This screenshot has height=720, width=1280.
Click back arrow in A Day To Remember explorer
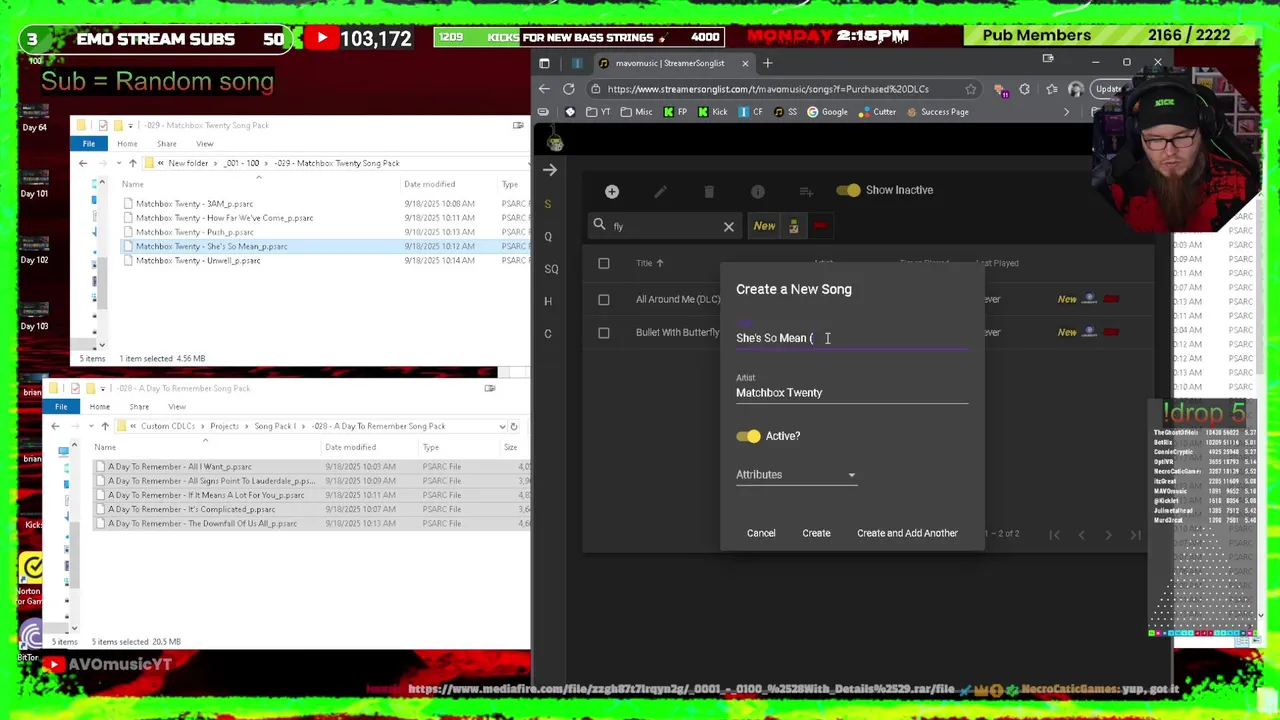click(56, 426)
